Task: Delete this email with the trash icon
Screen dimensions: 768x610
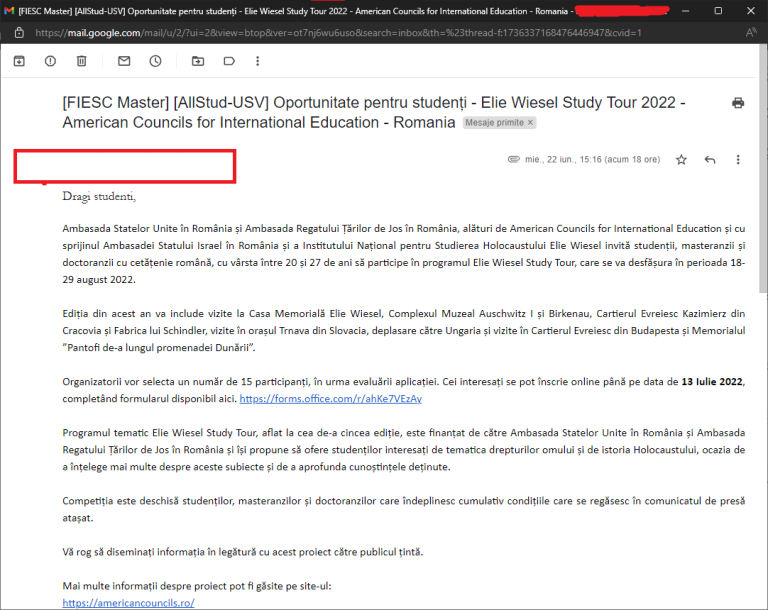Action: point(81,61)
